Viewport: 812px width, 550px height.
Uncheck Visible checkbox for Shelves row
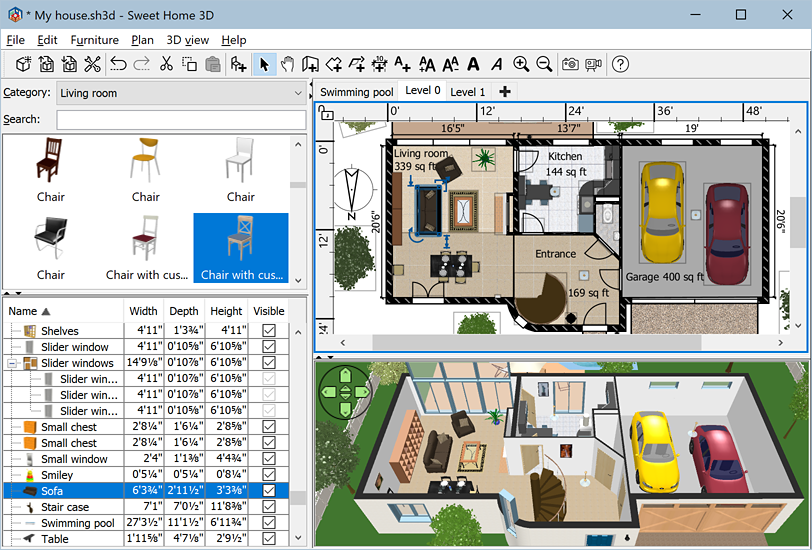tap(268, 331)
